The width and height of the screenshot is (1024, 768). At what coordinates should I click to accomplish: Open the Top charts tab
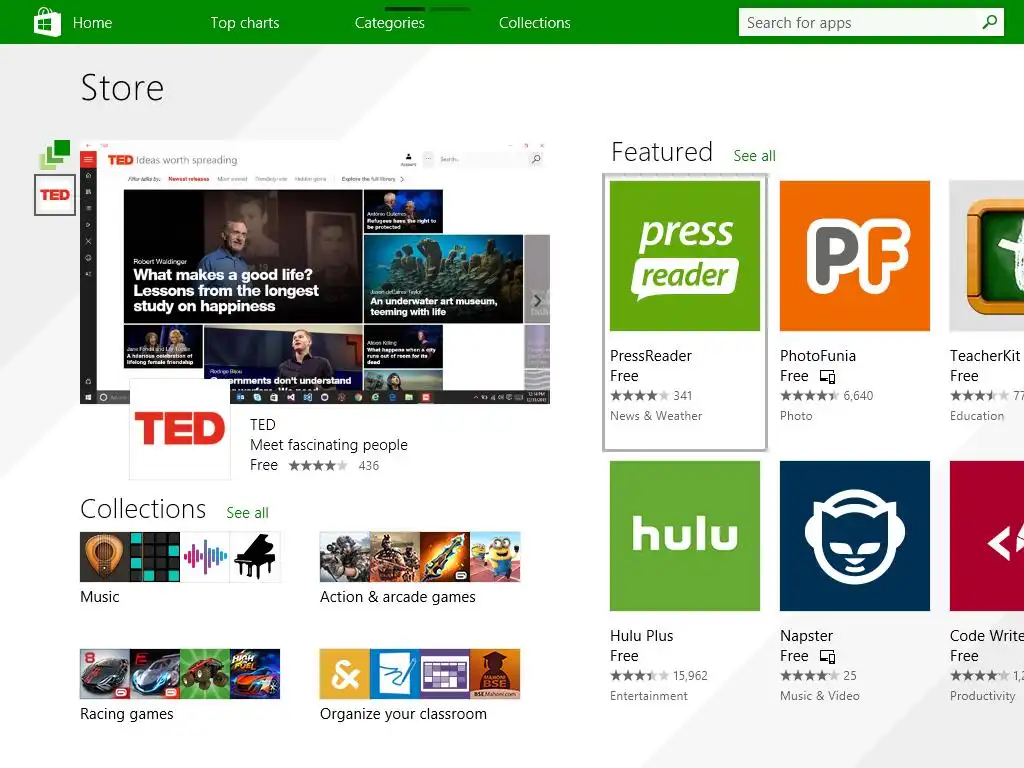tap(245, 23)
